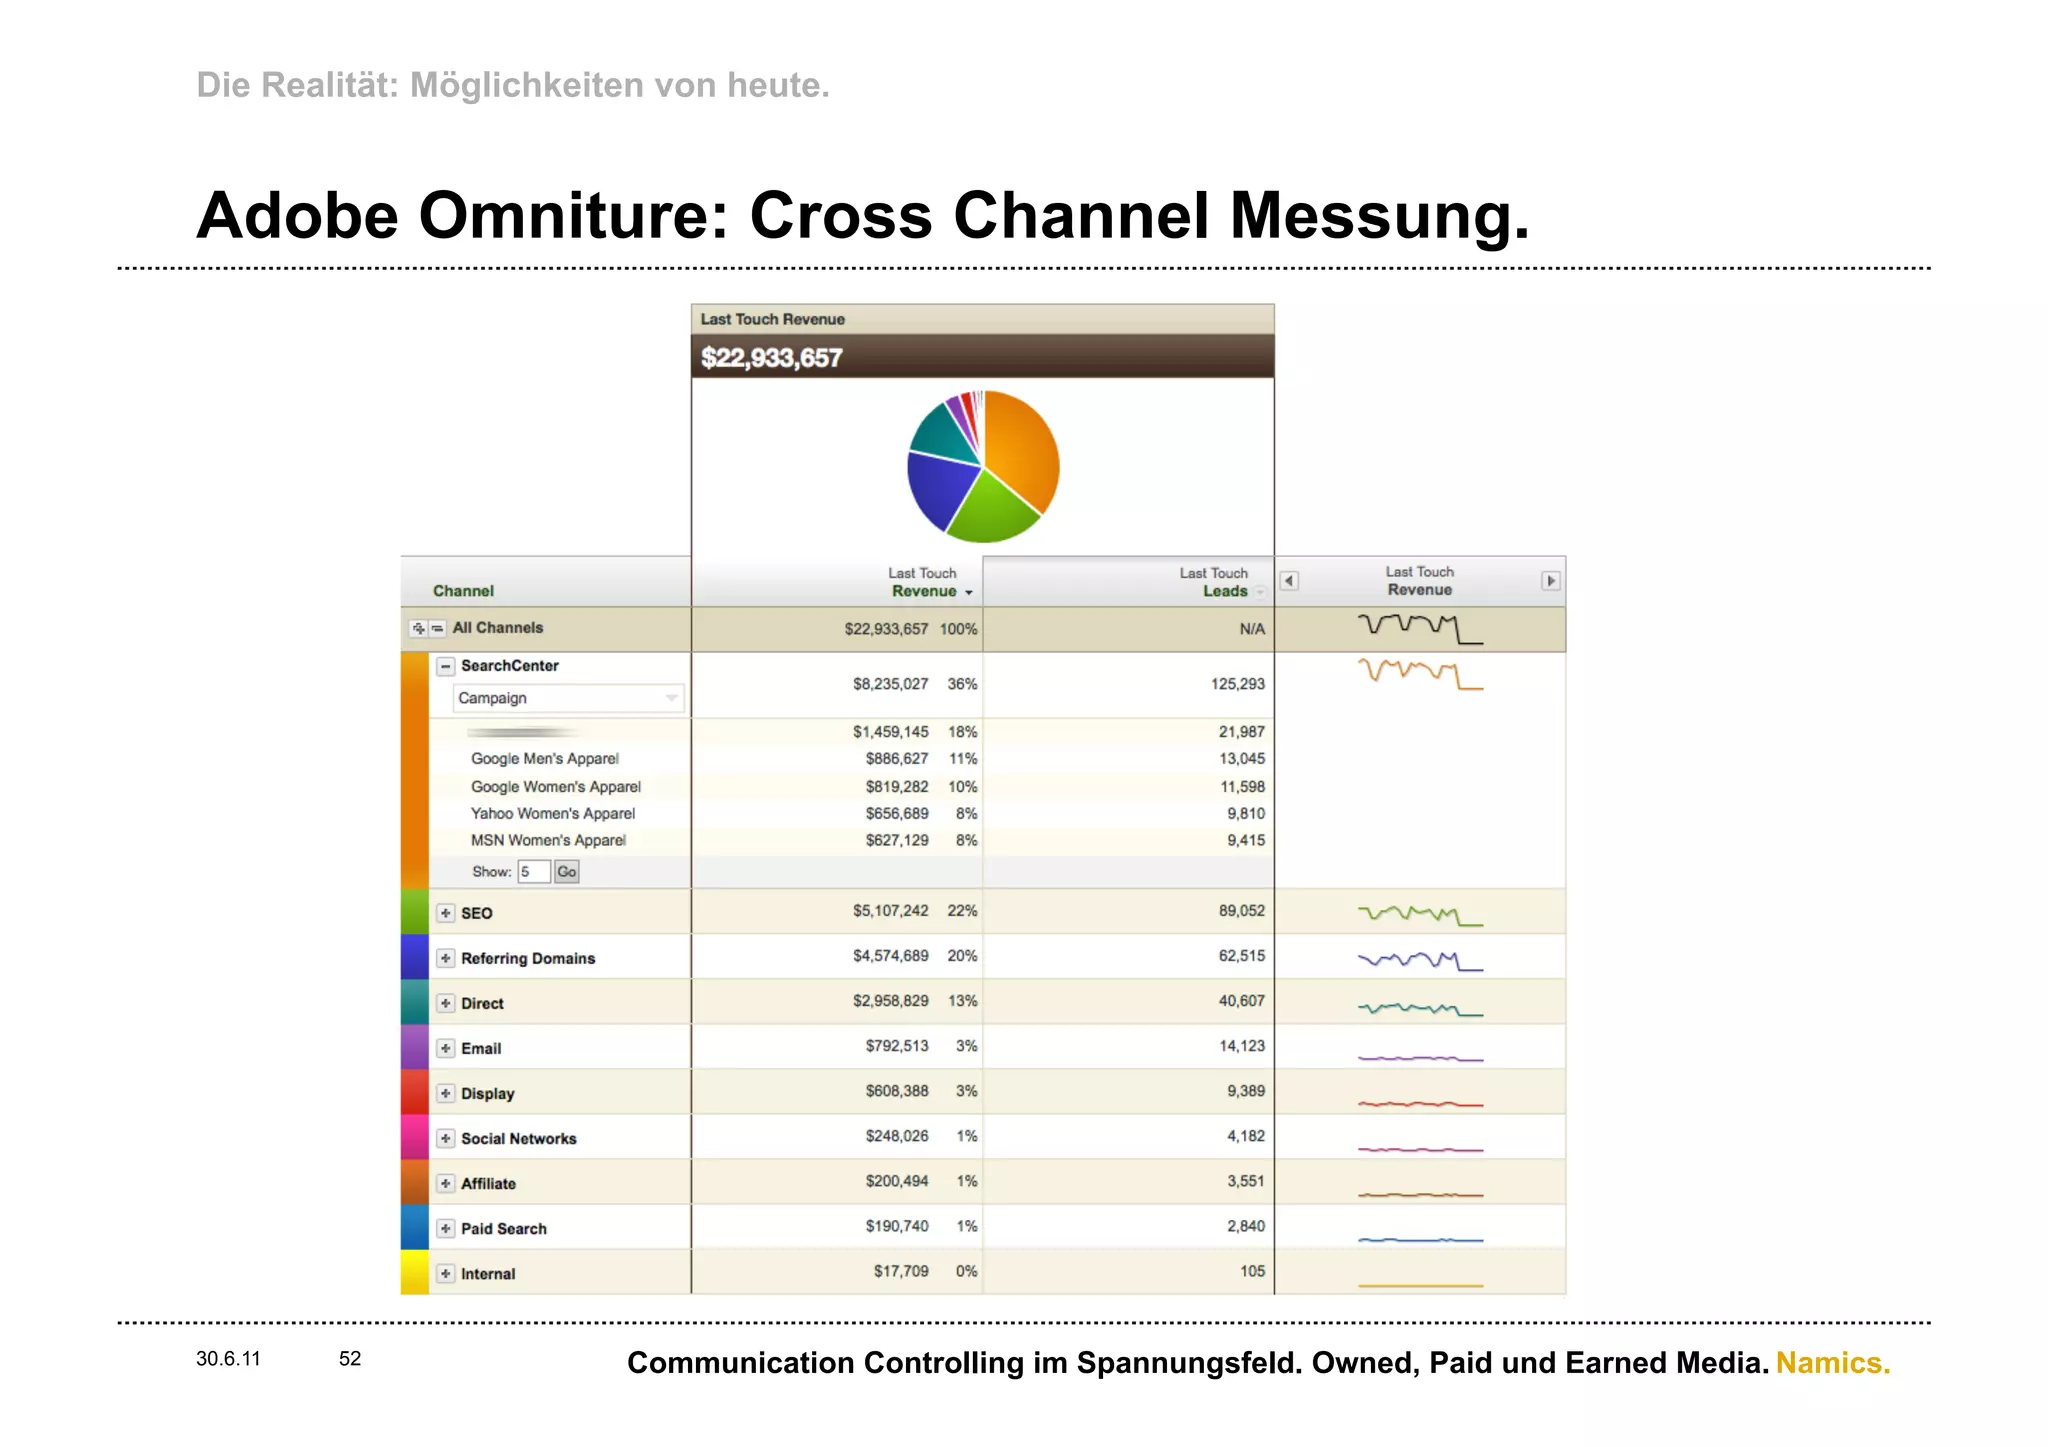
Task: Click the sort arrow next to Revenue header
Action: pyautogui.click(x=968, y=592)
